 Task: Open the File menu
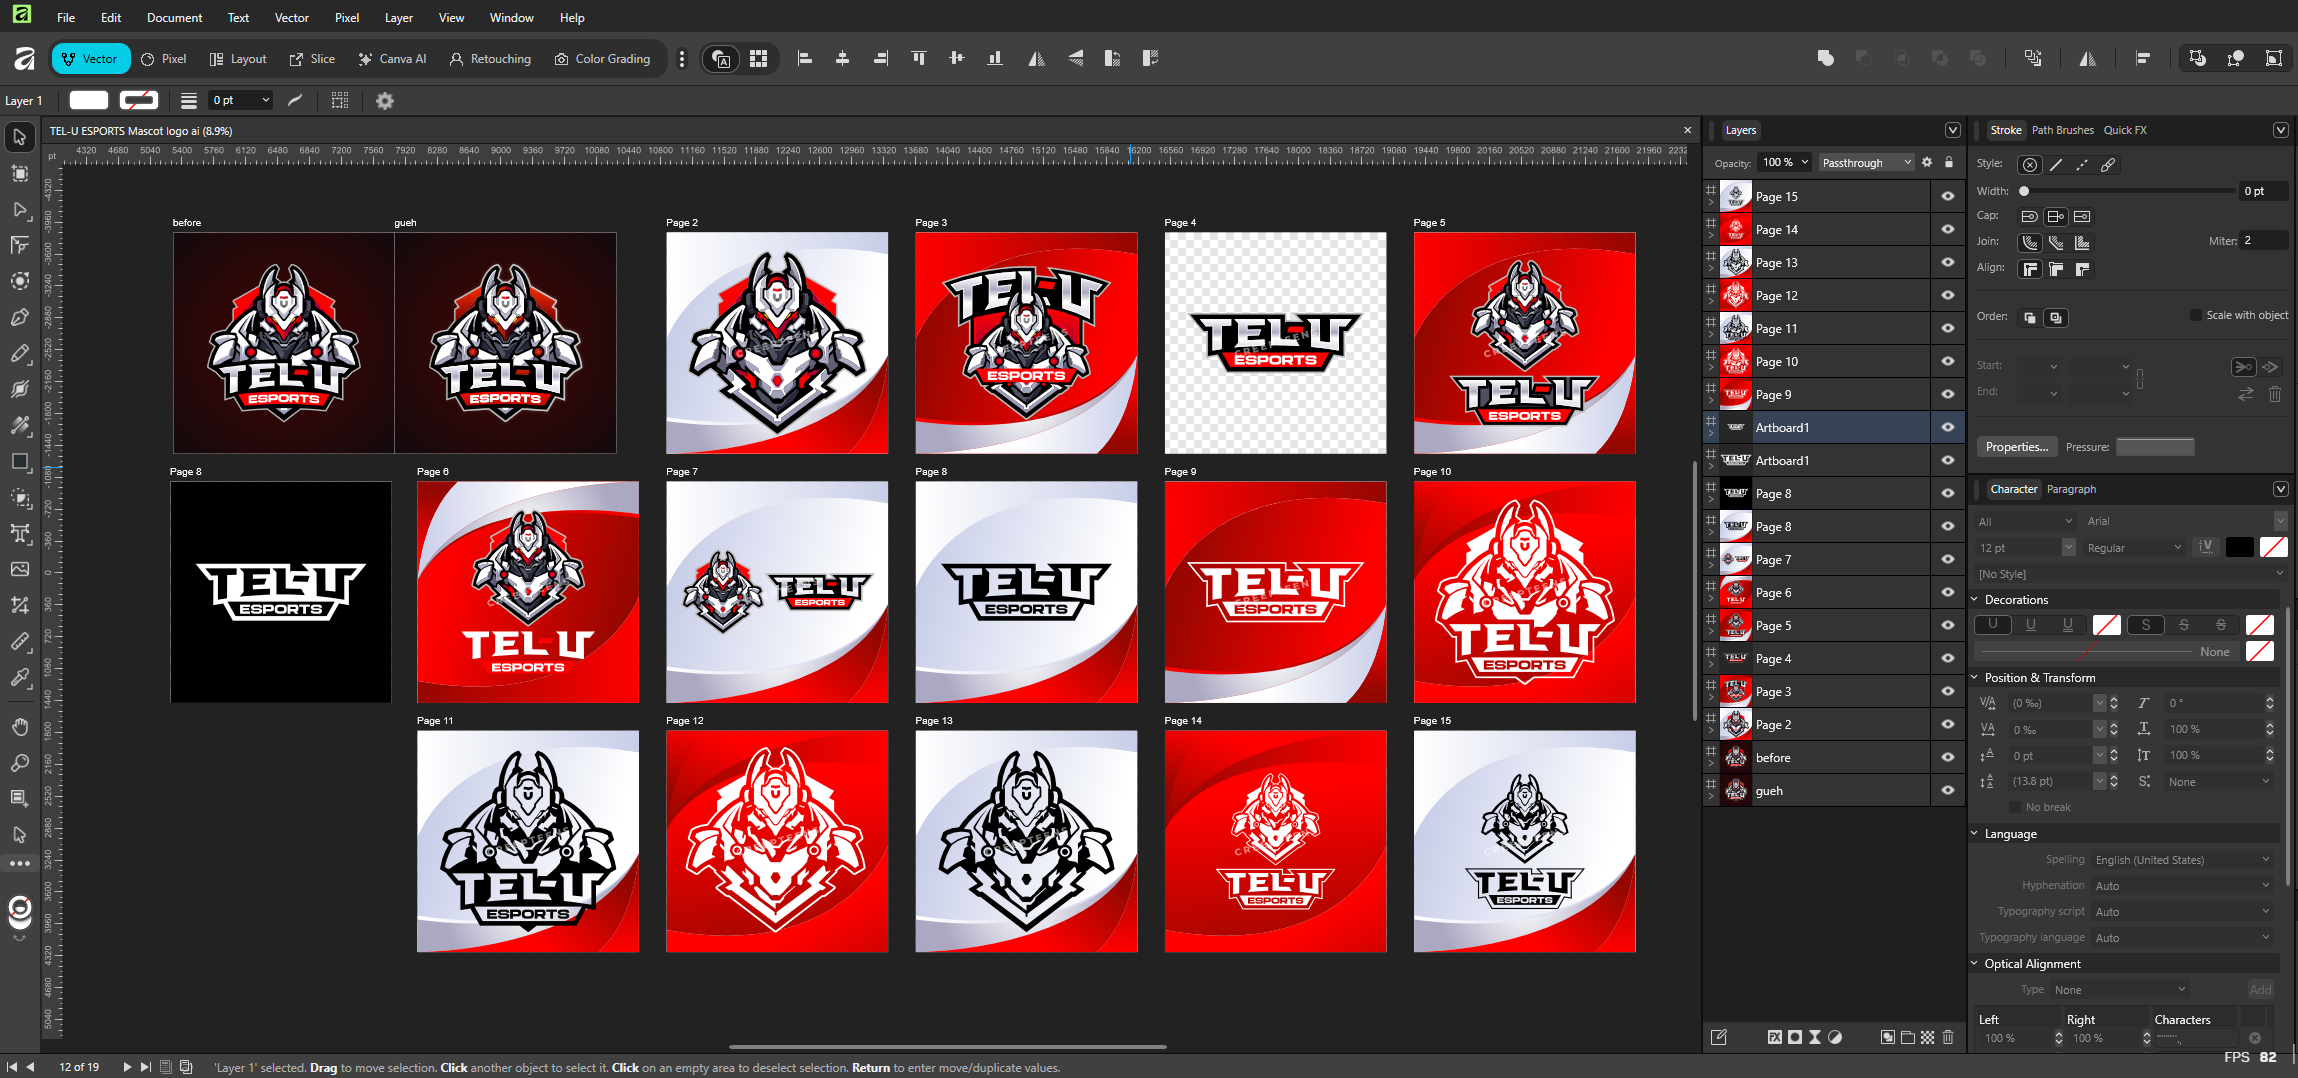[x=66, y=17]
